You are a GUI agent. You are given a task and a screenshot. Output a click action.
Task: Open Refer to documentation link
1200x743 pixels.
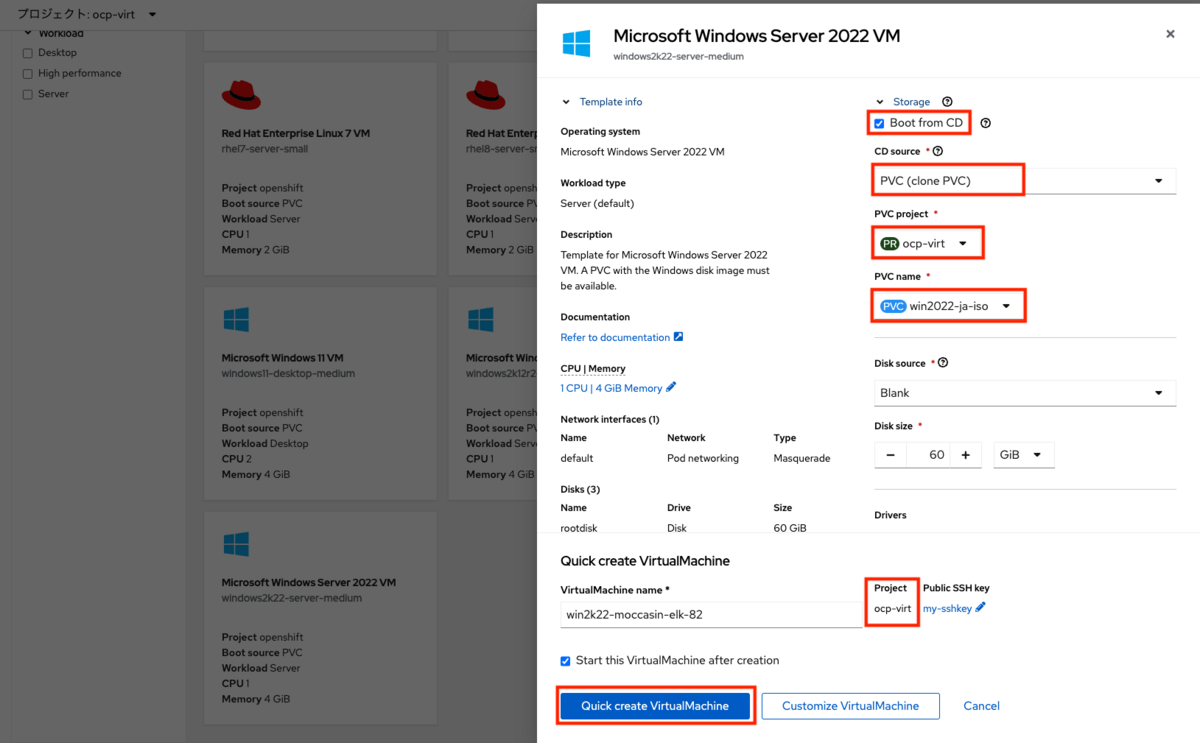click(x=615, y=338)
